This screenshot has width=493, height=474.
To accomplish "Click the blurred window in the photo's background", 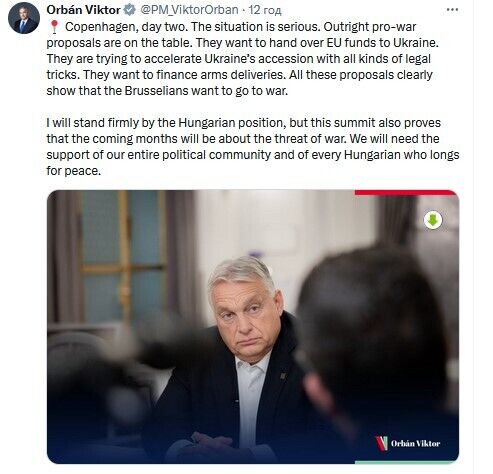I will coord(122,257).
